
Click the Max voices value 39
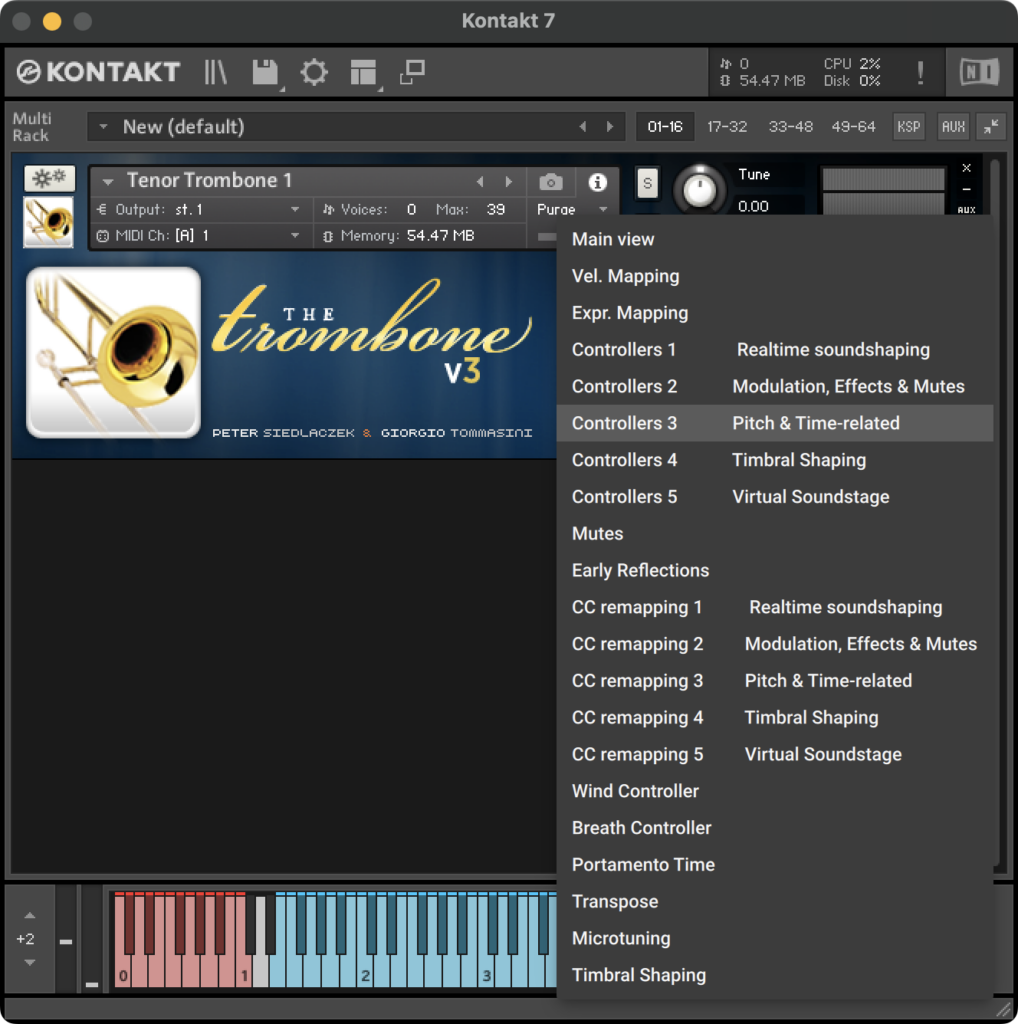point(496,210)
